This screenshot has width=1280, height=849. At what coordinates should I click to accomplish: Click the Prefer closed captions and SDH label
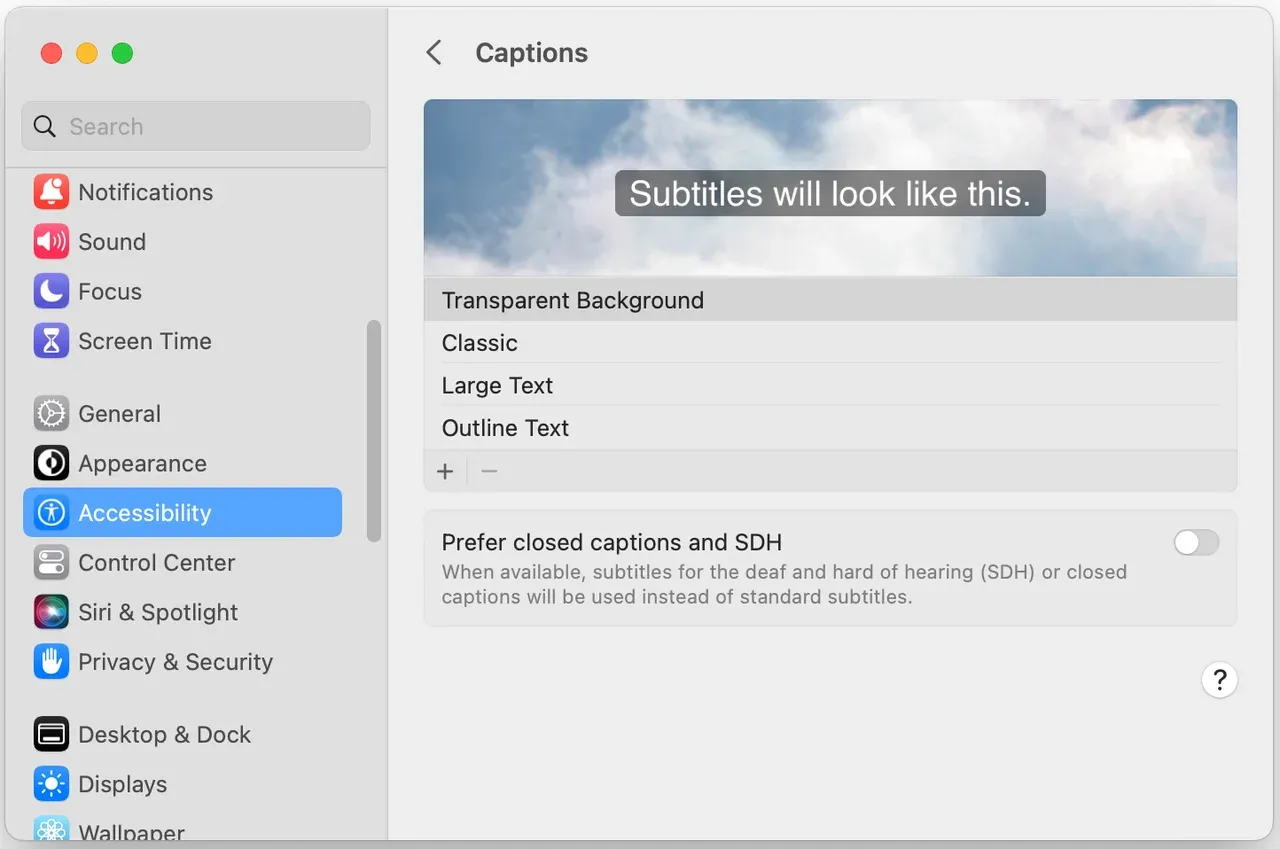[612, 543]
